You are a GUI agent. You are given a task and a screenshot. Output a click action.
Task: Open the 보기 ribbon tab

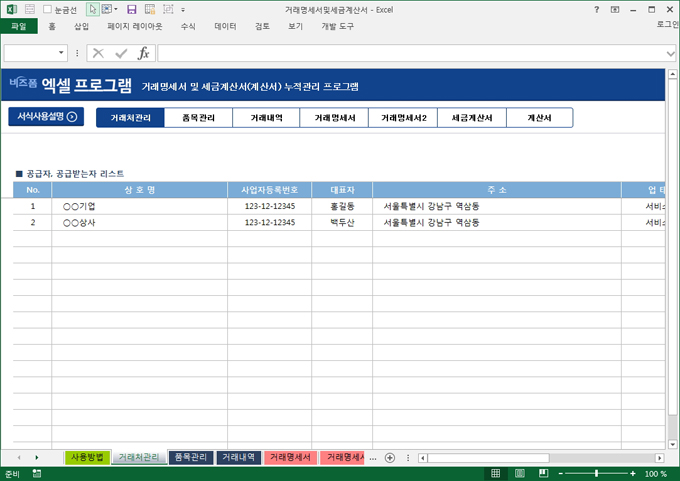click(x=295, y=26)
